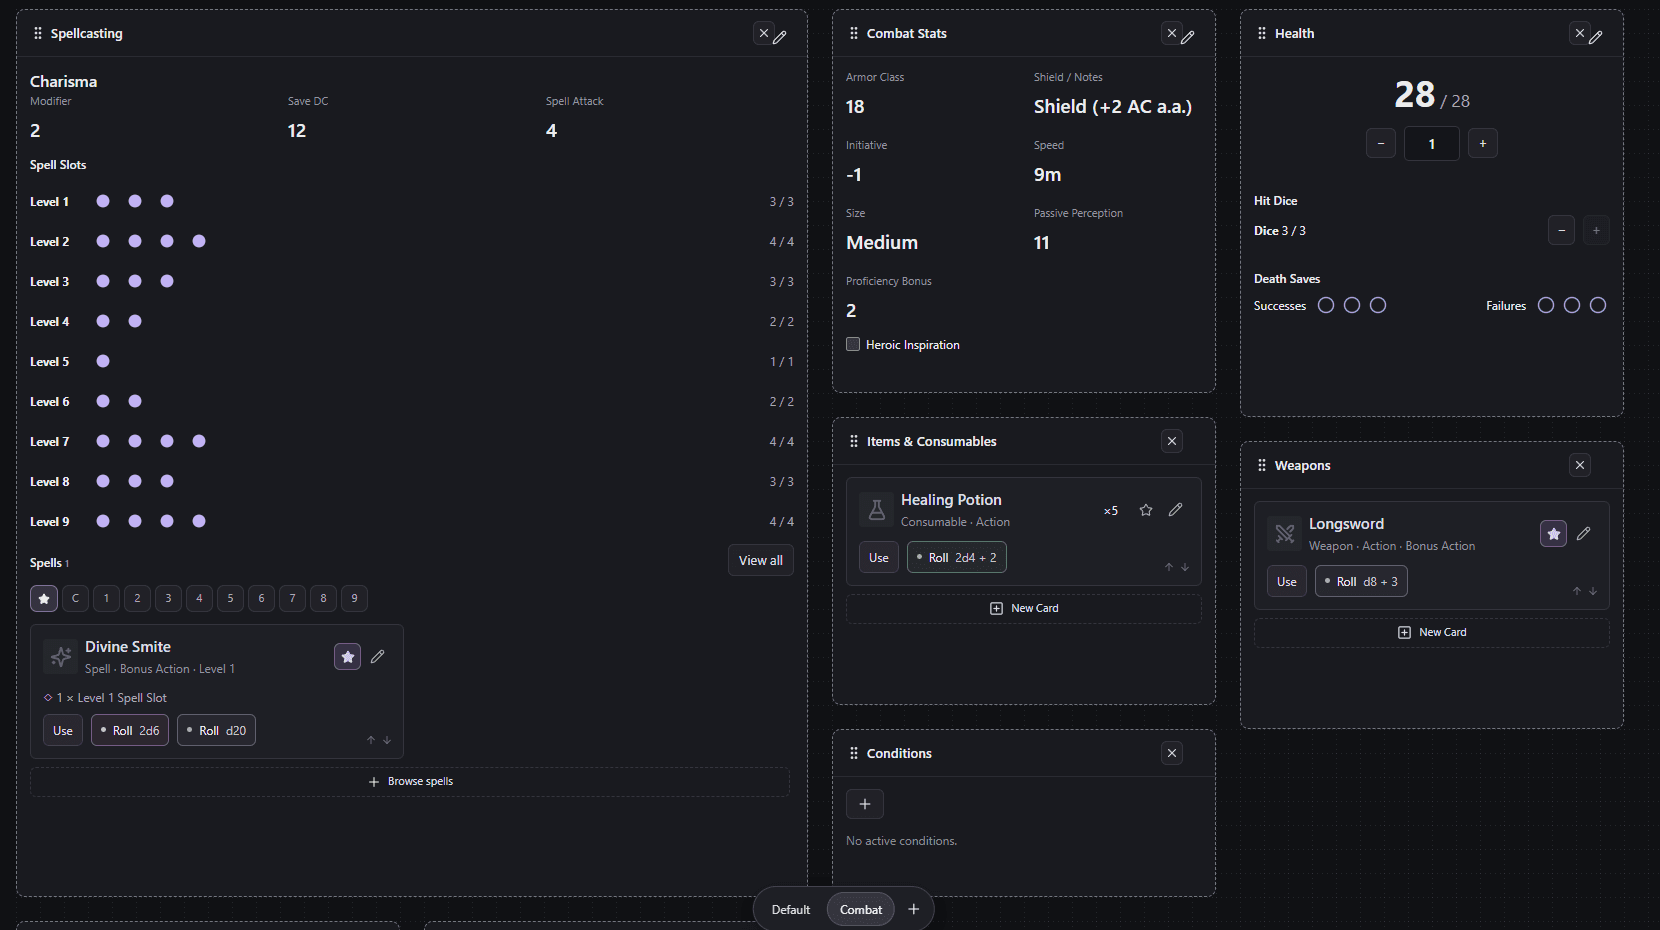The width and height of the screenshot is (1660, 930).
Task: Move Longsword card down
Action: (1593, 591)
